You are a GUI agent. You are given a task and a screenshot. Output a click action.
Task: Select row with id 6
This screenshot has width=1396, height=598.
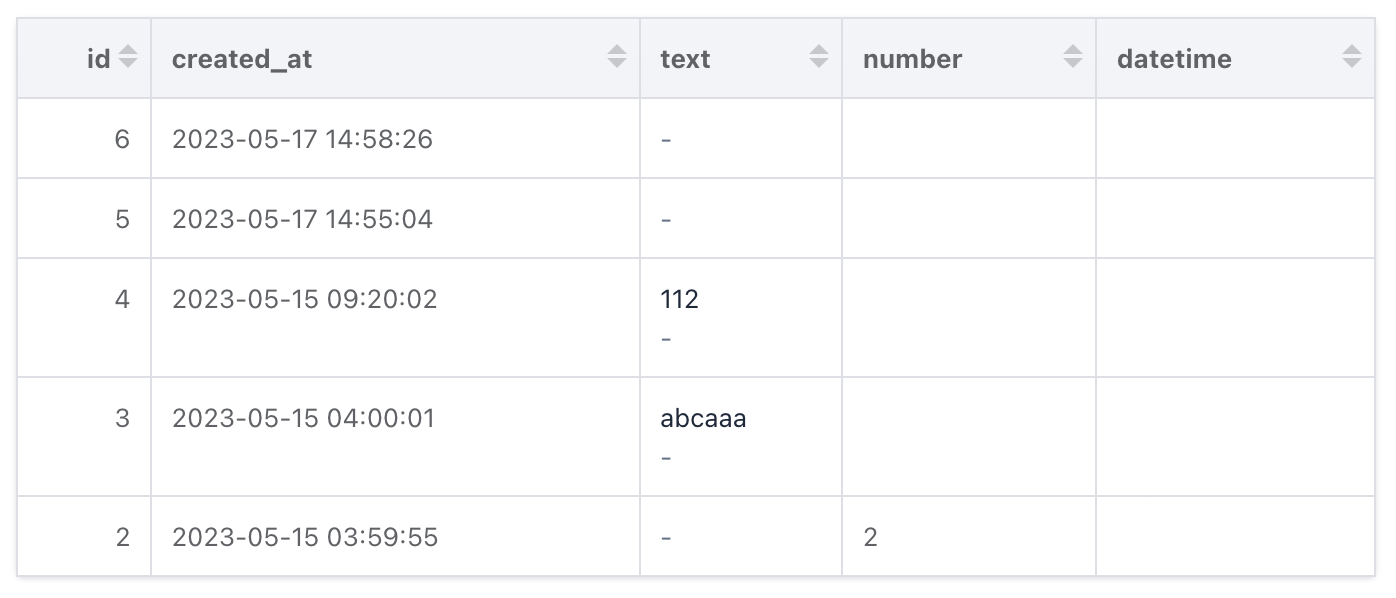pos(696,139)
